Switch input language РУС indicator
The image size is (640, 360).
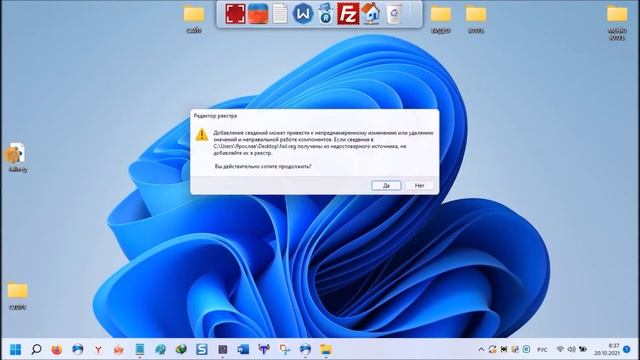pos(542,350)
